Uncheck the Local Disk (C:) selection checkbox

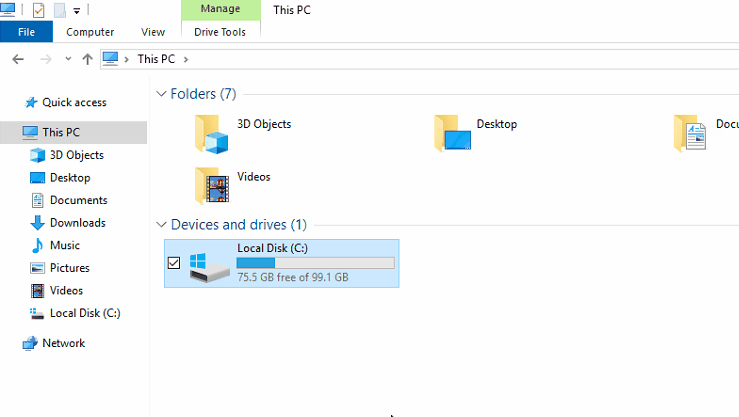click(174, 263)
